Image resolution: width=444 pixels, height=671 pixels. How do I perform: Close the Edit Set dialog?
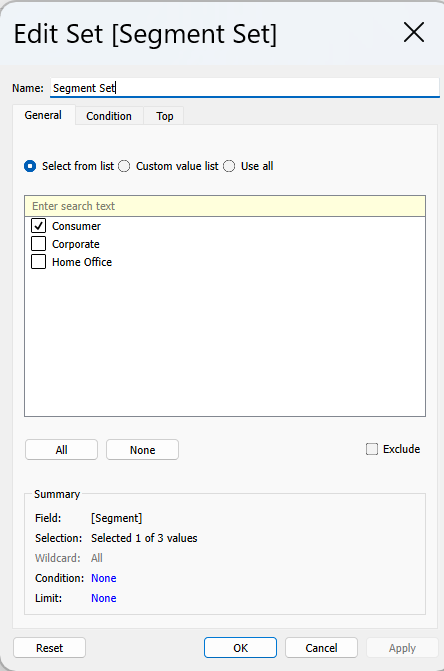point(414,33)
